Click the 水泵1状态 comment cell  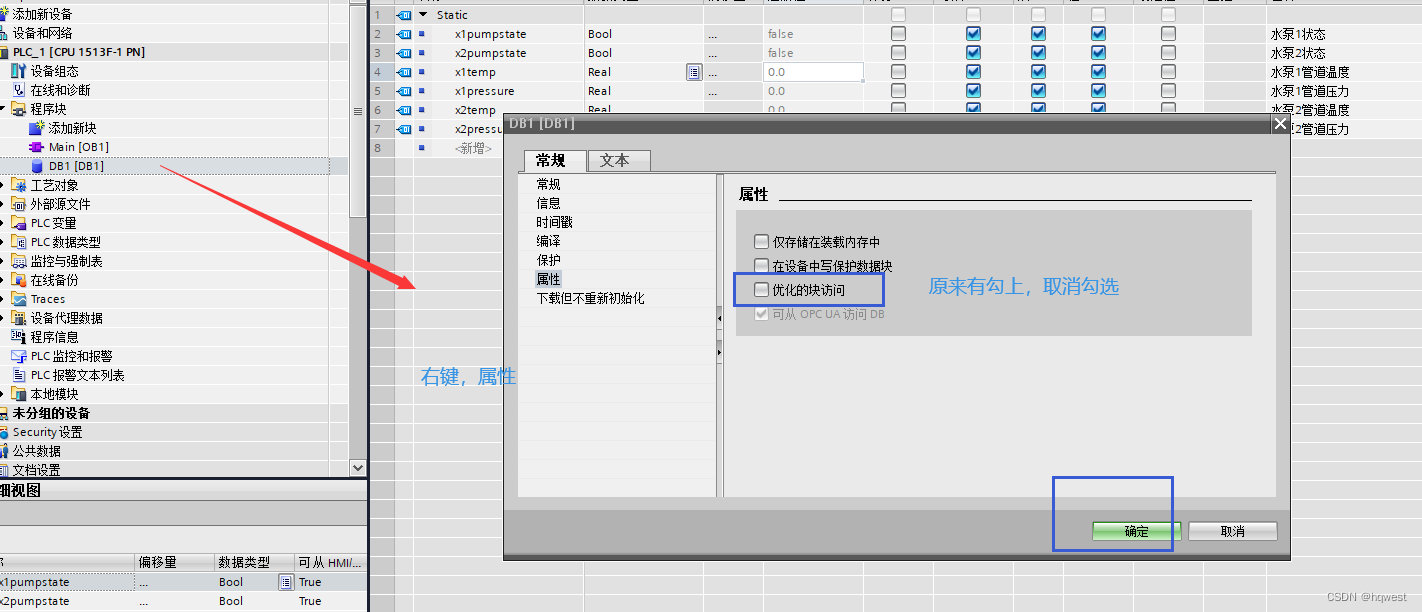pos(1343,34)
